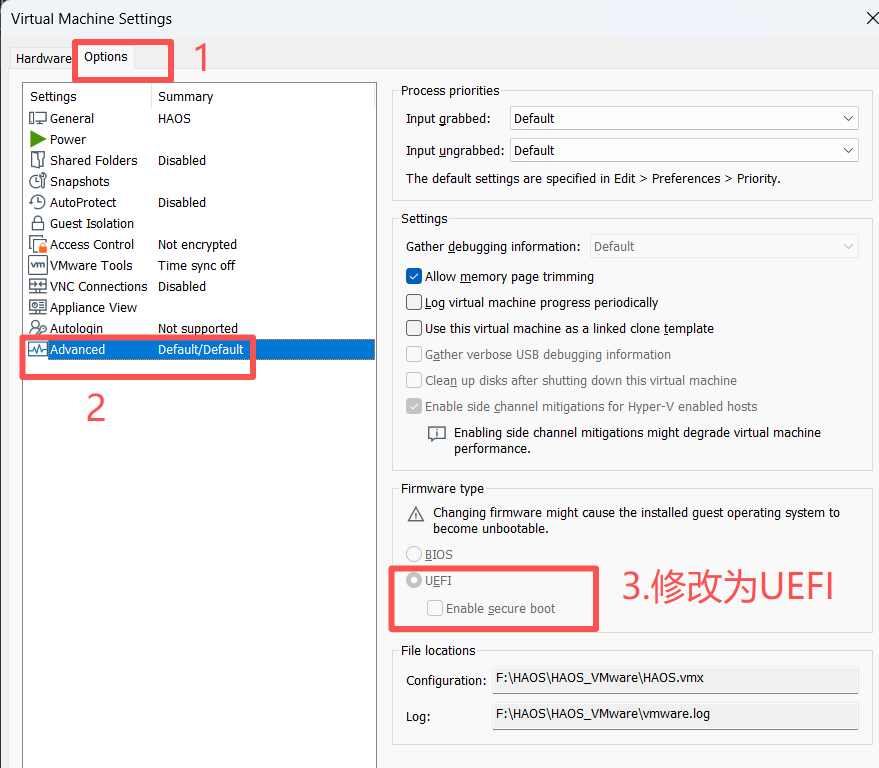This screenshot has width=879, height=768.
Task: Toggle Enable side channel mitigations checkbox
Action: point(414,406)
